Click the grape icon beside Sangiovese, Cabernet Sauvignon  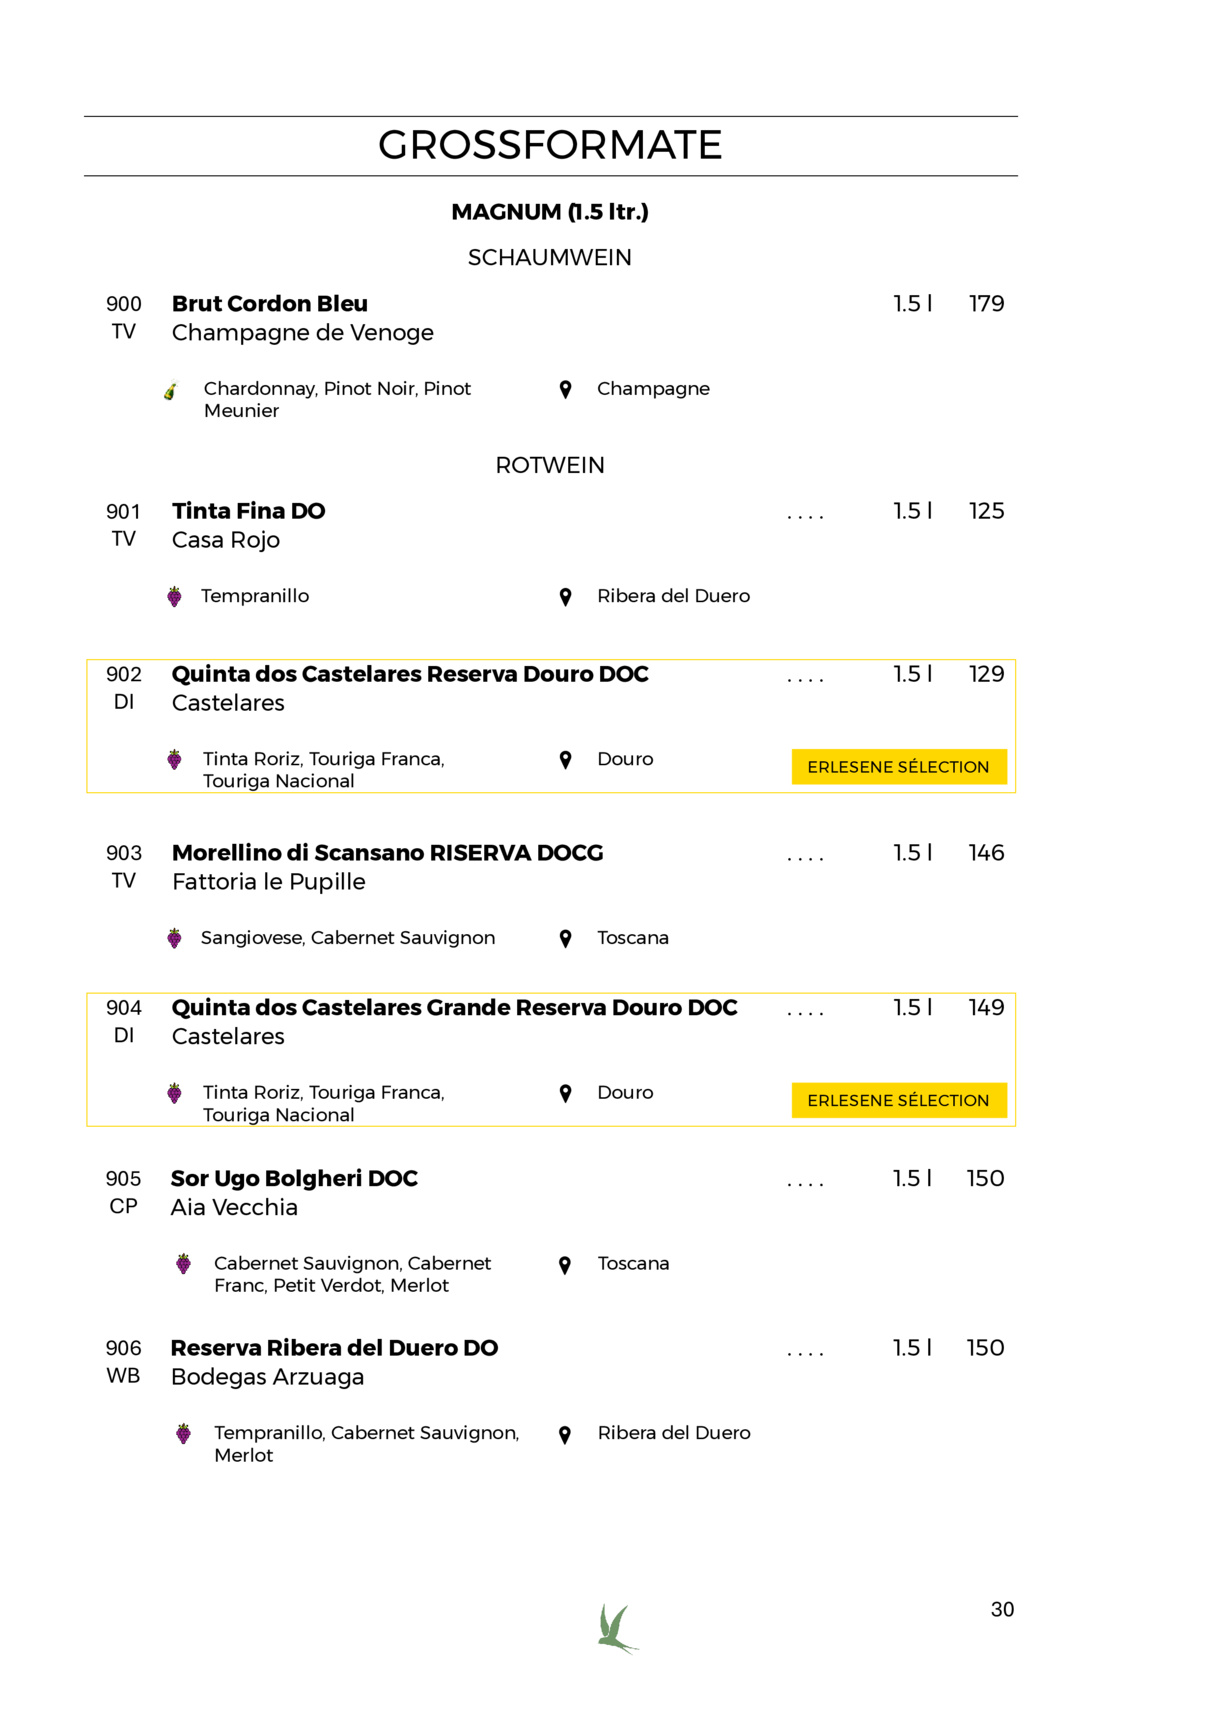point(174,939)
